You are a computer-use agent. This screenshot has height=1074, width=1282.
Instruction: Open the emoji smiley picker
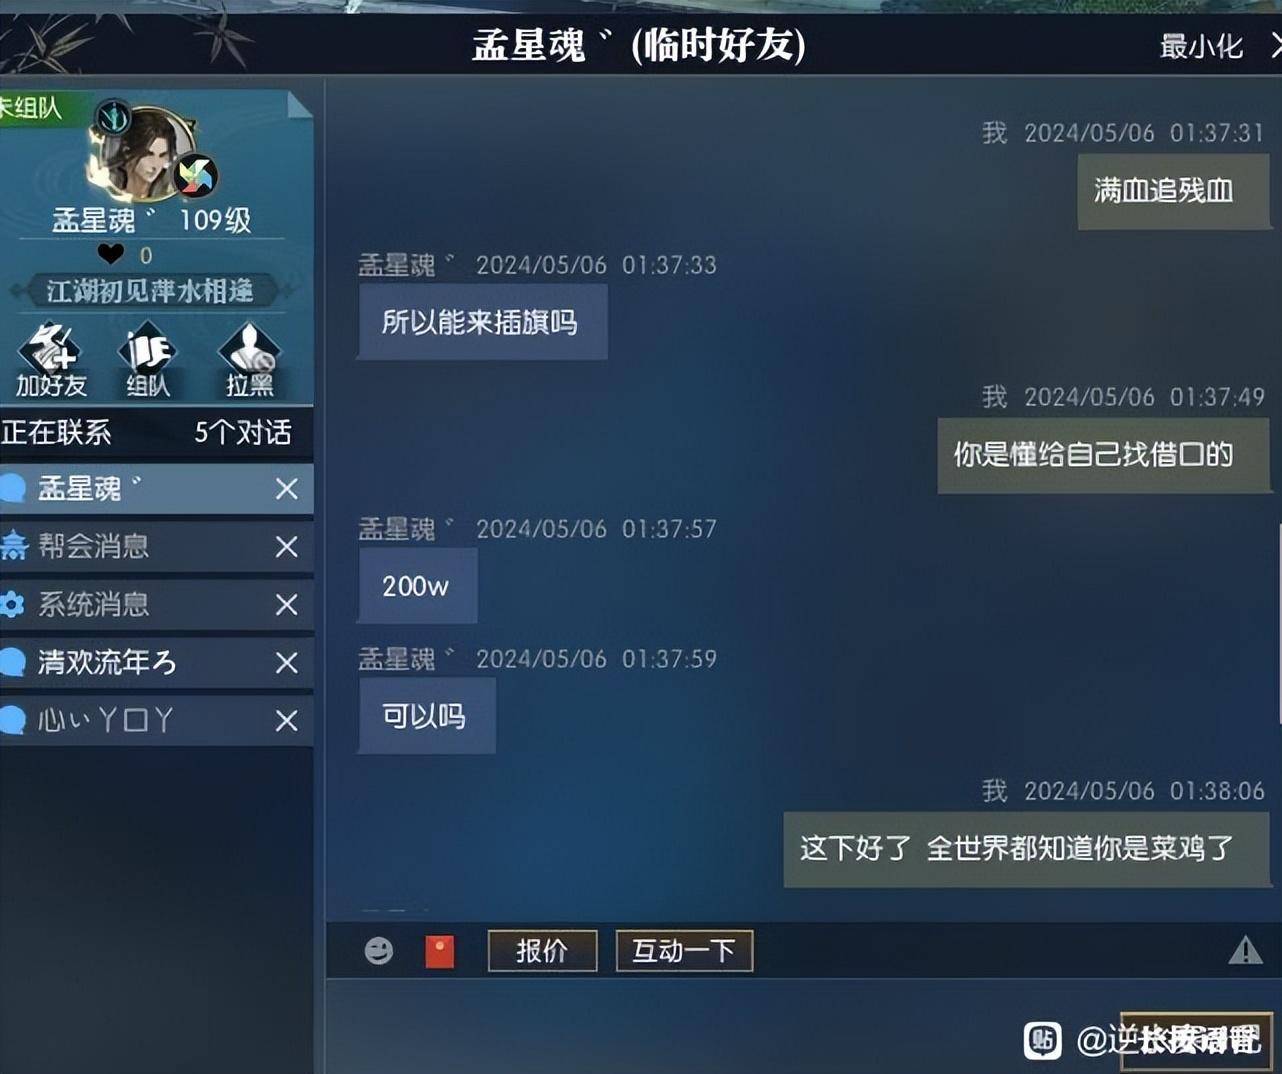[378, 950]
